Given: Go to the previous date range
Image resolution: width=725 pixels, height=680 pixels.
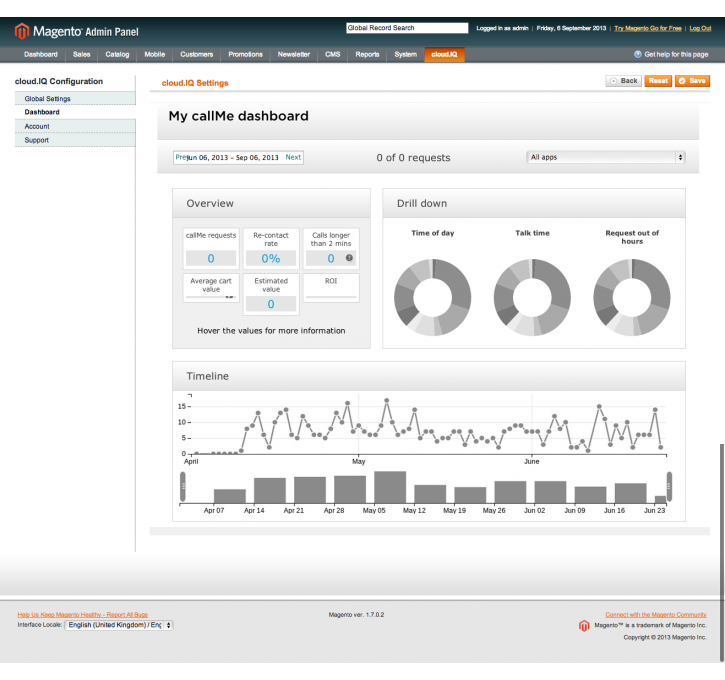Looking at the screenshot, I should [x=180, y=157].
